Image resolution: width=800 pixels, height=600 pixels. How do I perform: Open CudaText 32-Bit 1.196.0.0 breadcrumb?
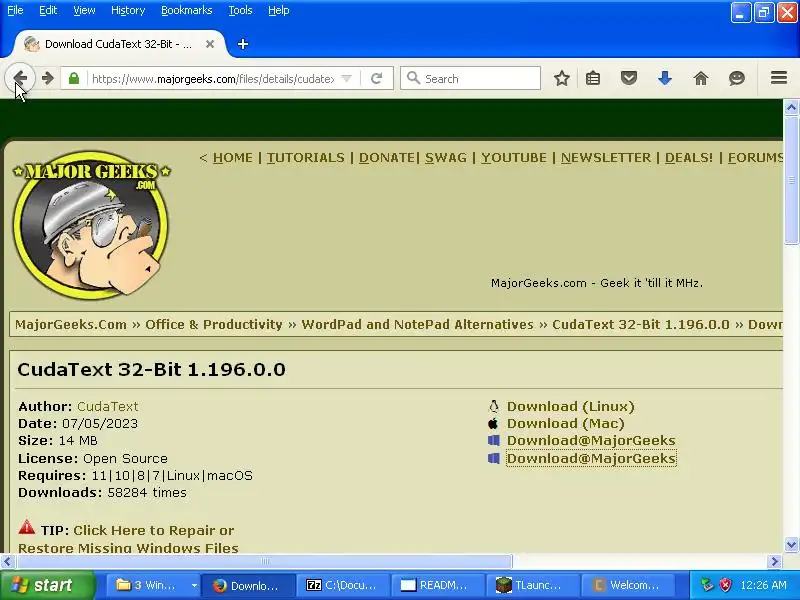click(641, 324)
